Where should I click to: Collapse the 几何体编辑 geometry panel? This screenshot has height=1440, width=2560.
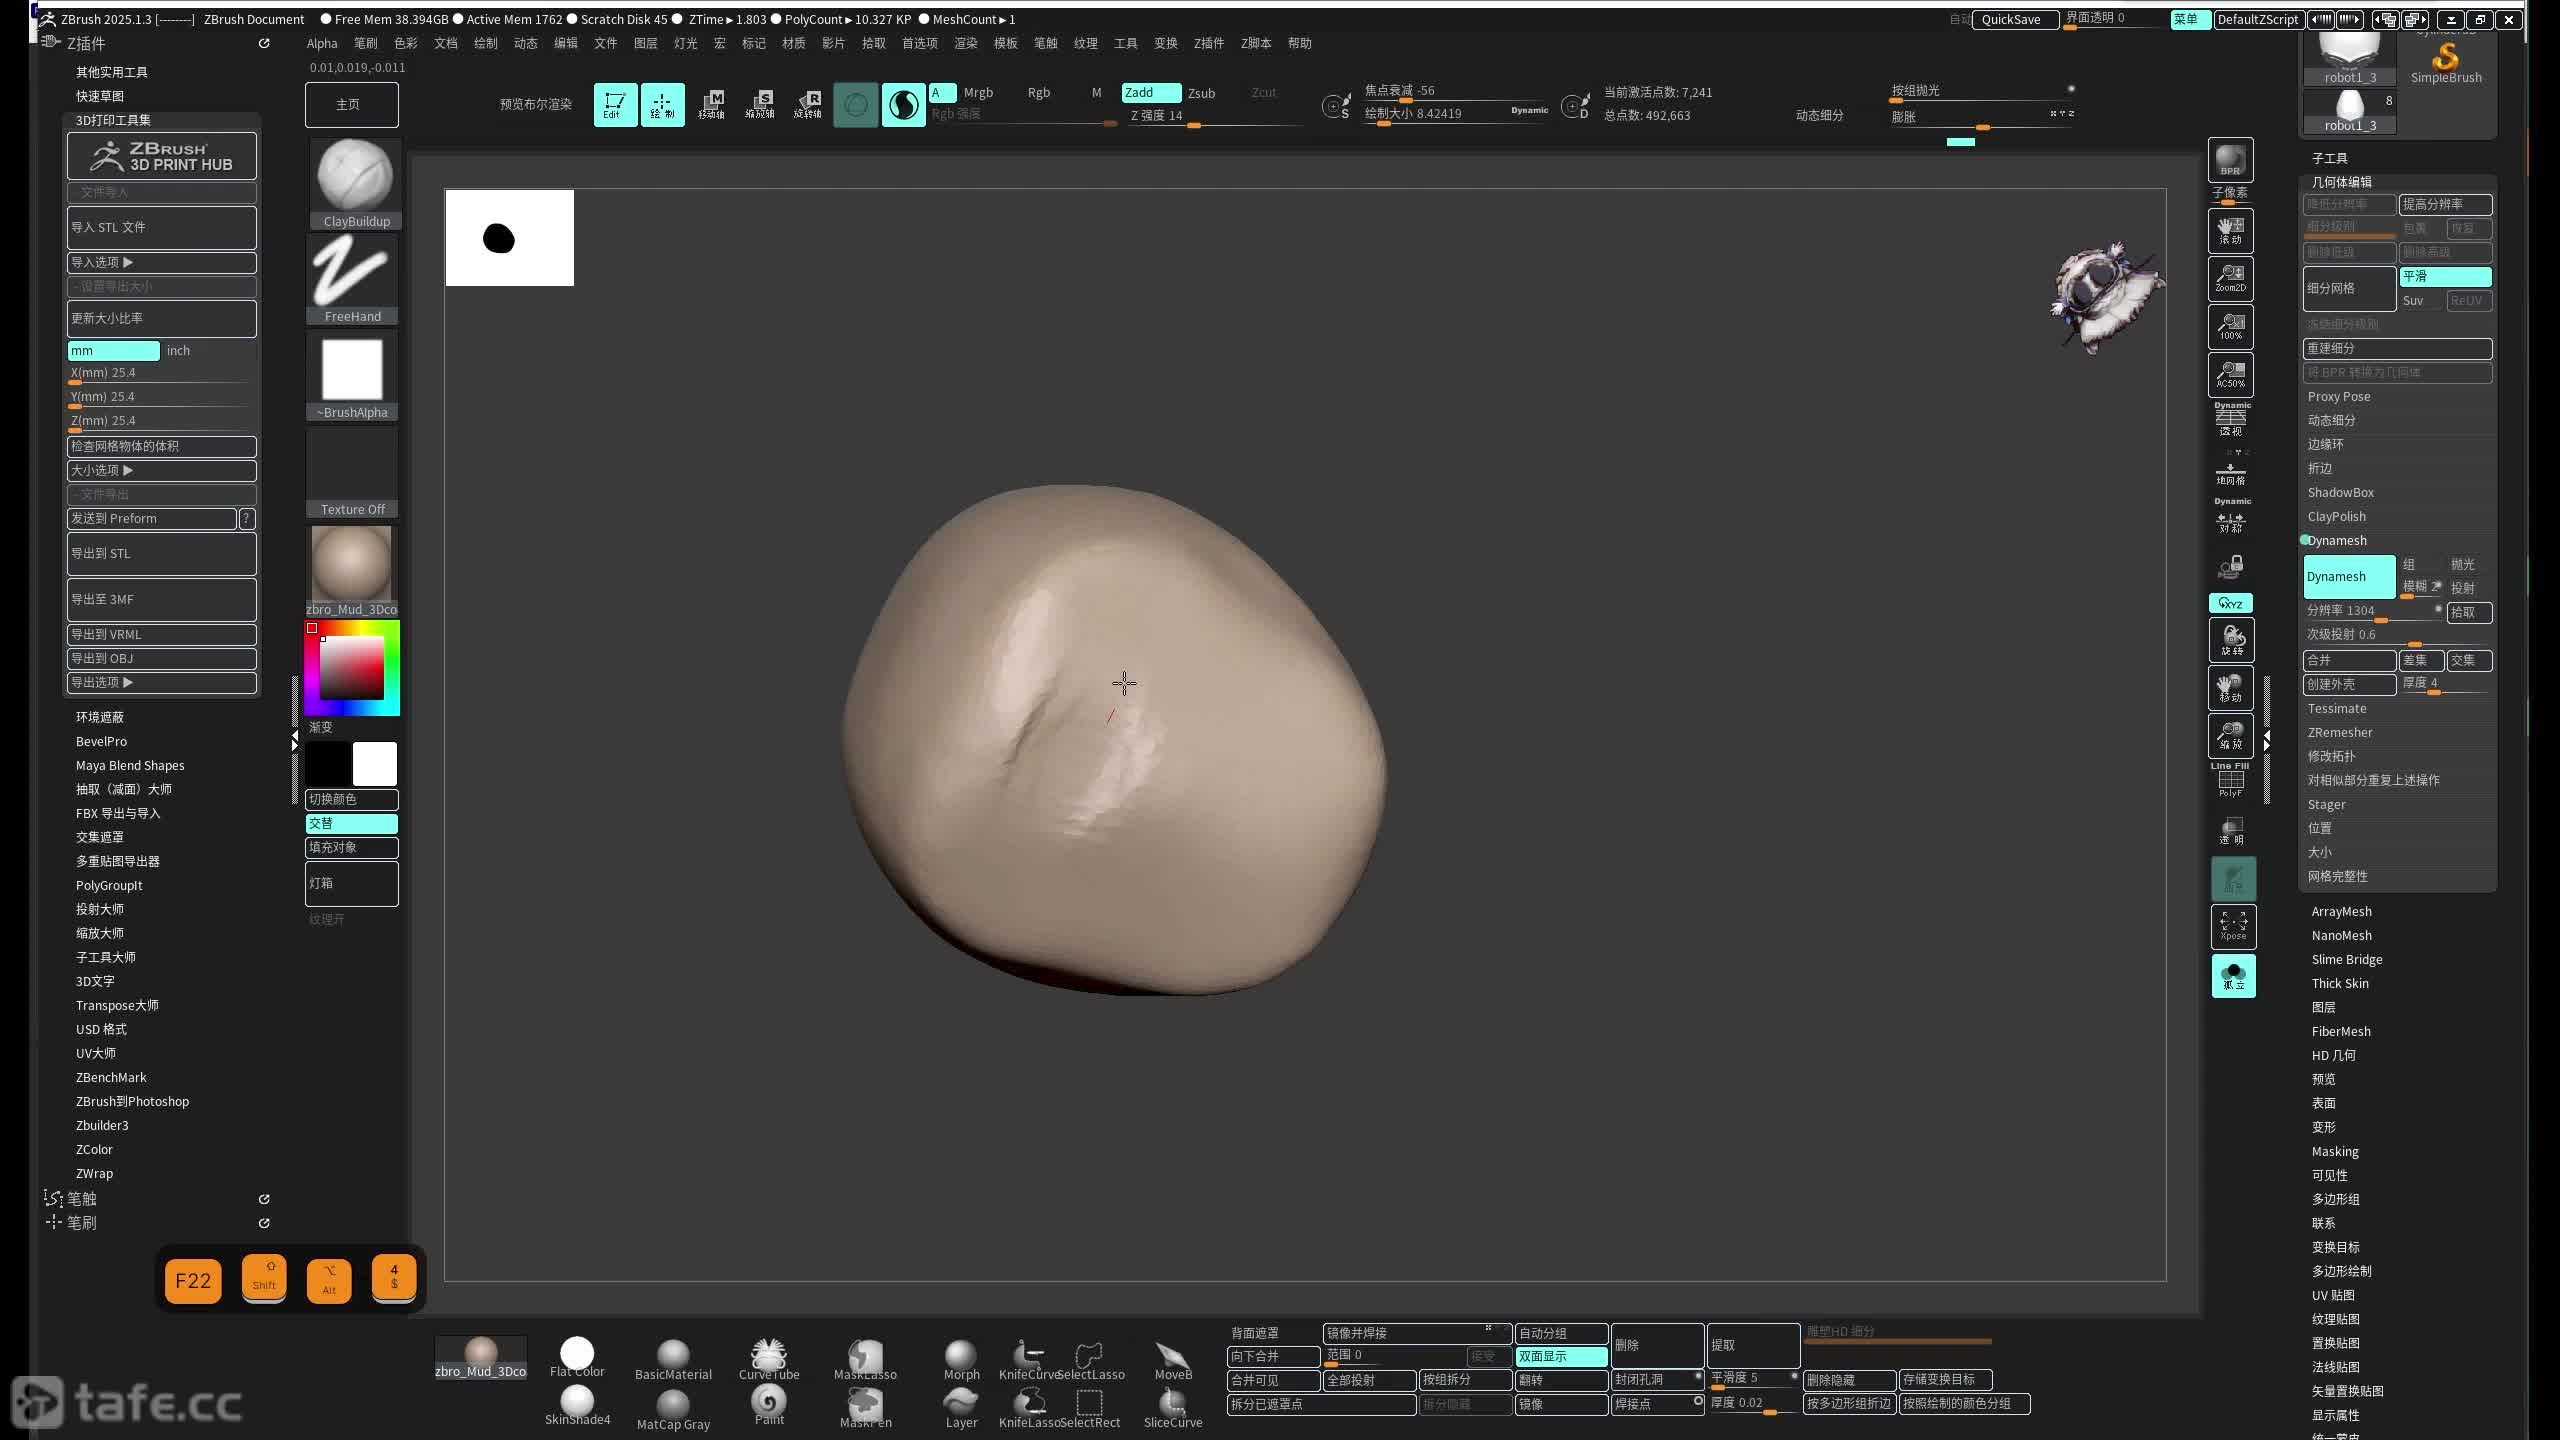(2341, 182)
